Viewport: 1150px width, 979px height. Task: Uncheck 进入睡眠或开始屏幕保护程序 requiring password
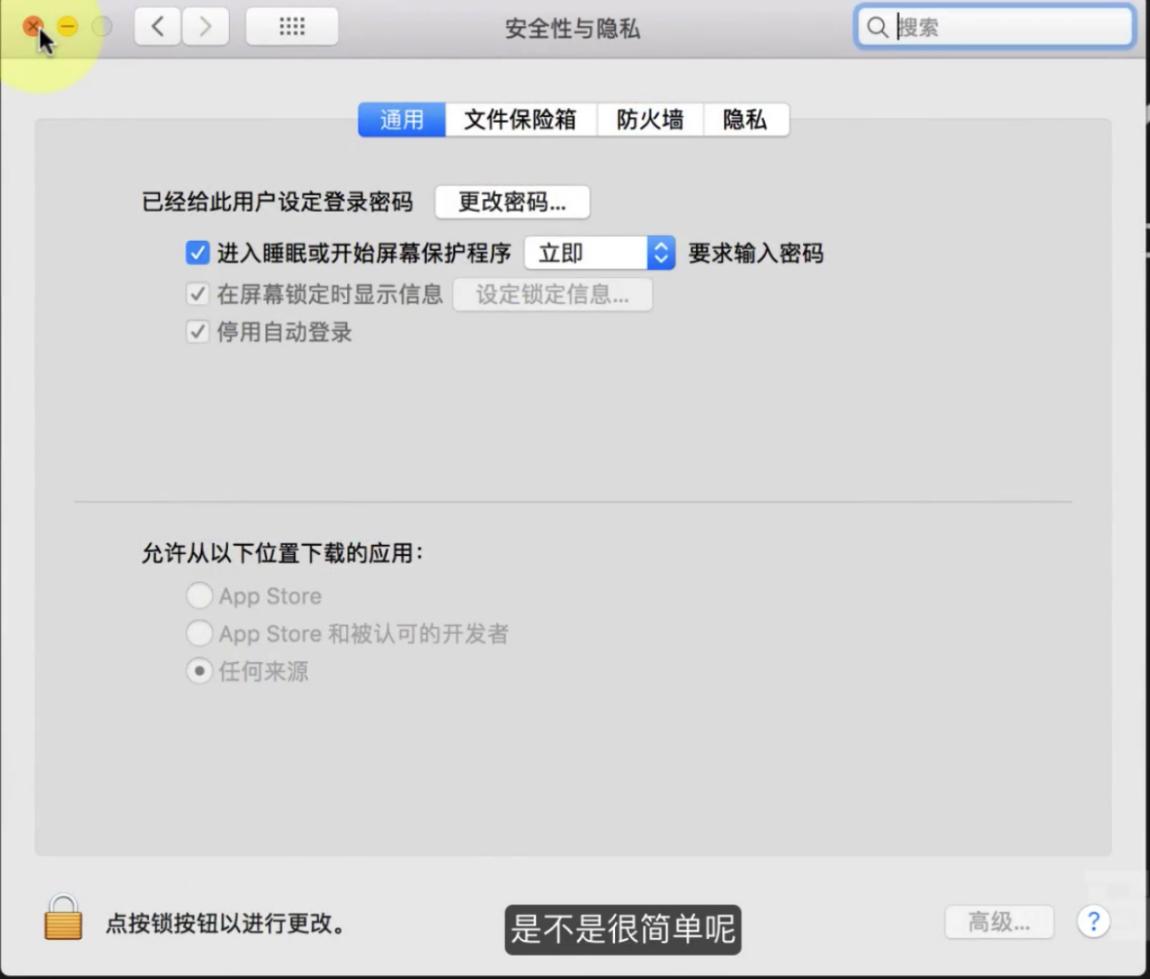point(197,253)
